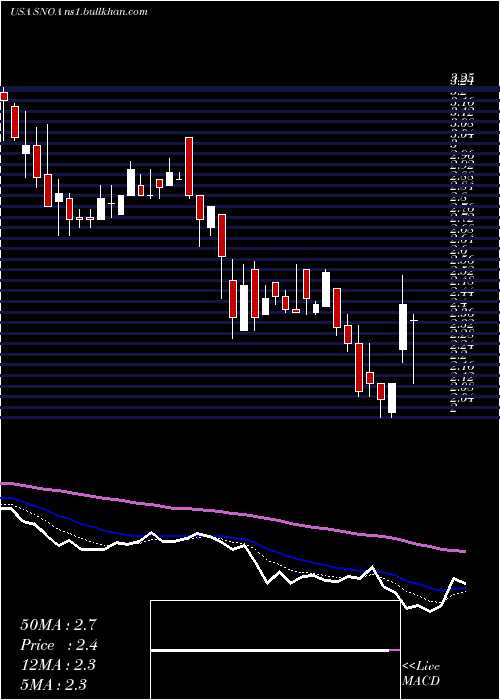Click the '<<Live MACD' label
500x700 pixels.
click(x=421, y=673)
